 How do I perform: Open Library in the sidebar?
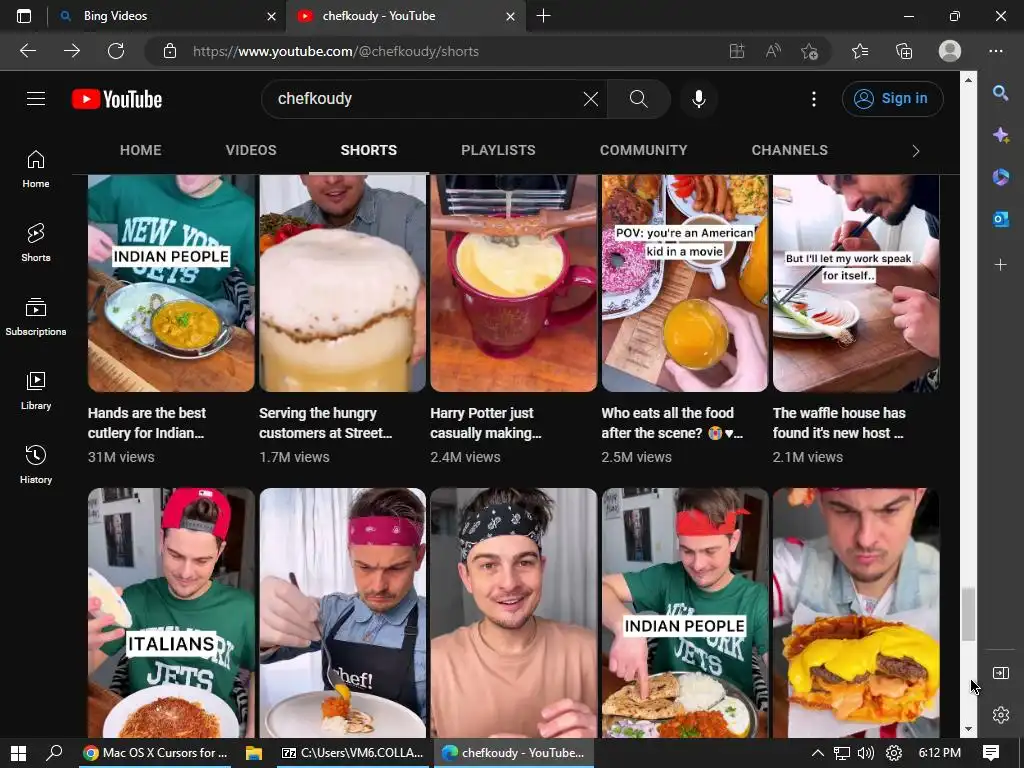[36, 391]
